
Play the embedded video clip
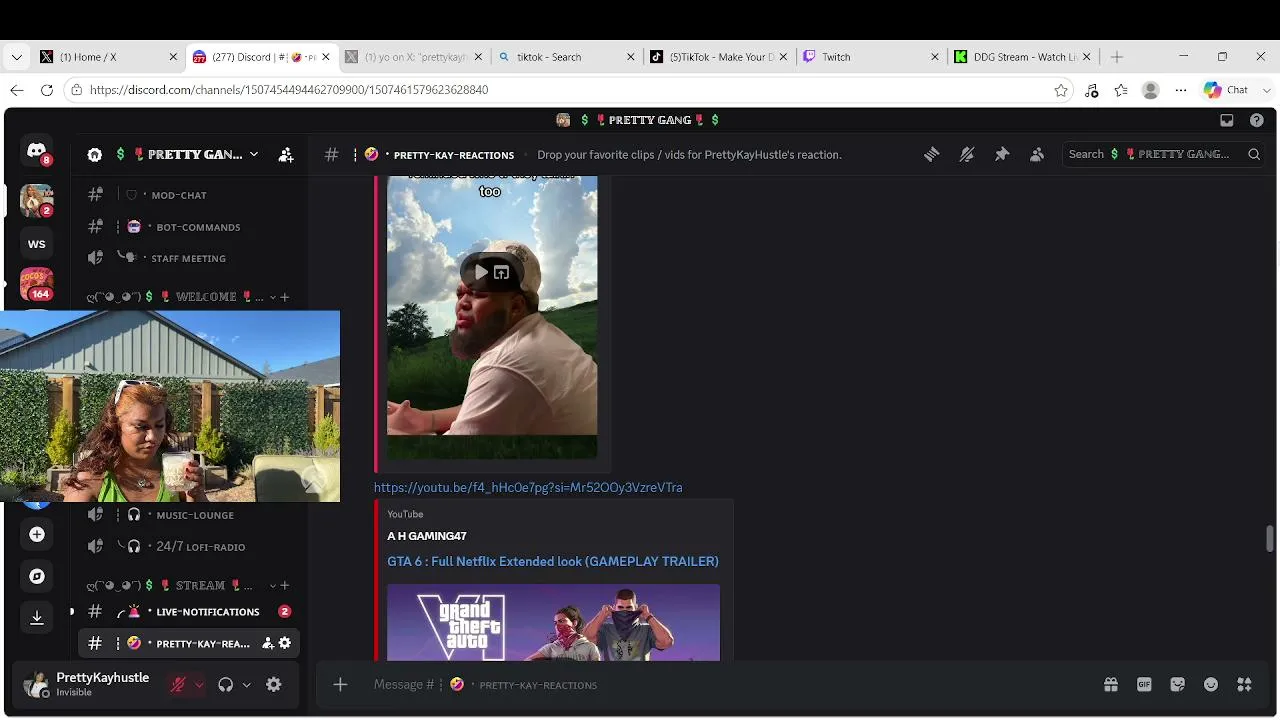click(480, 272)
